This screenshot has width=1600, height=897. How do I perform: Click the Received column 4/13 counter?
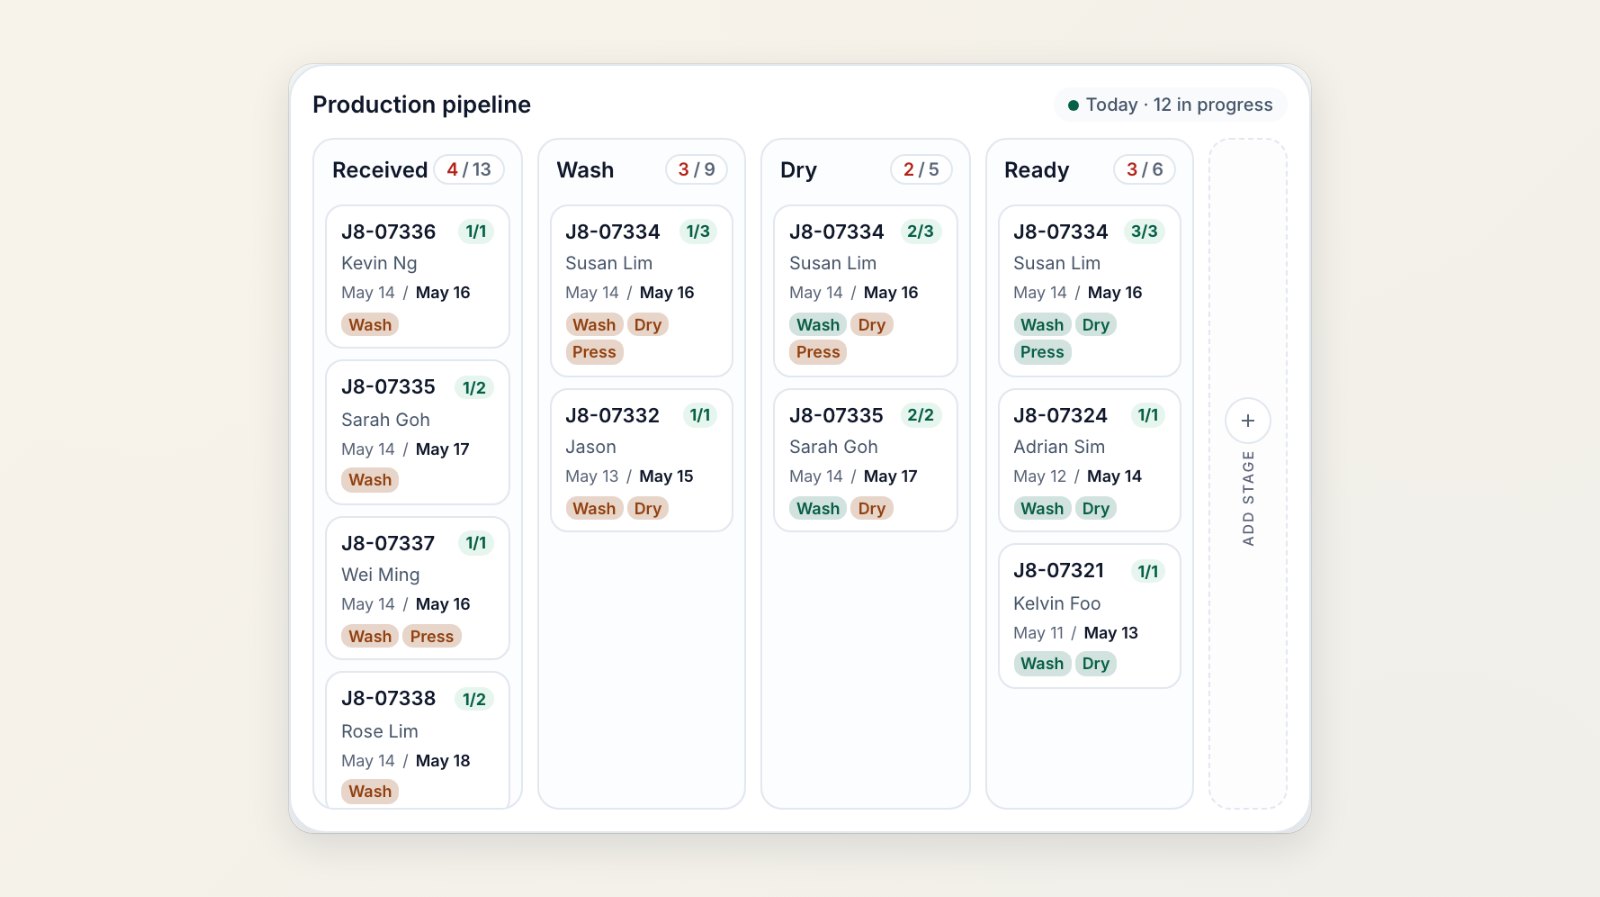469,170
